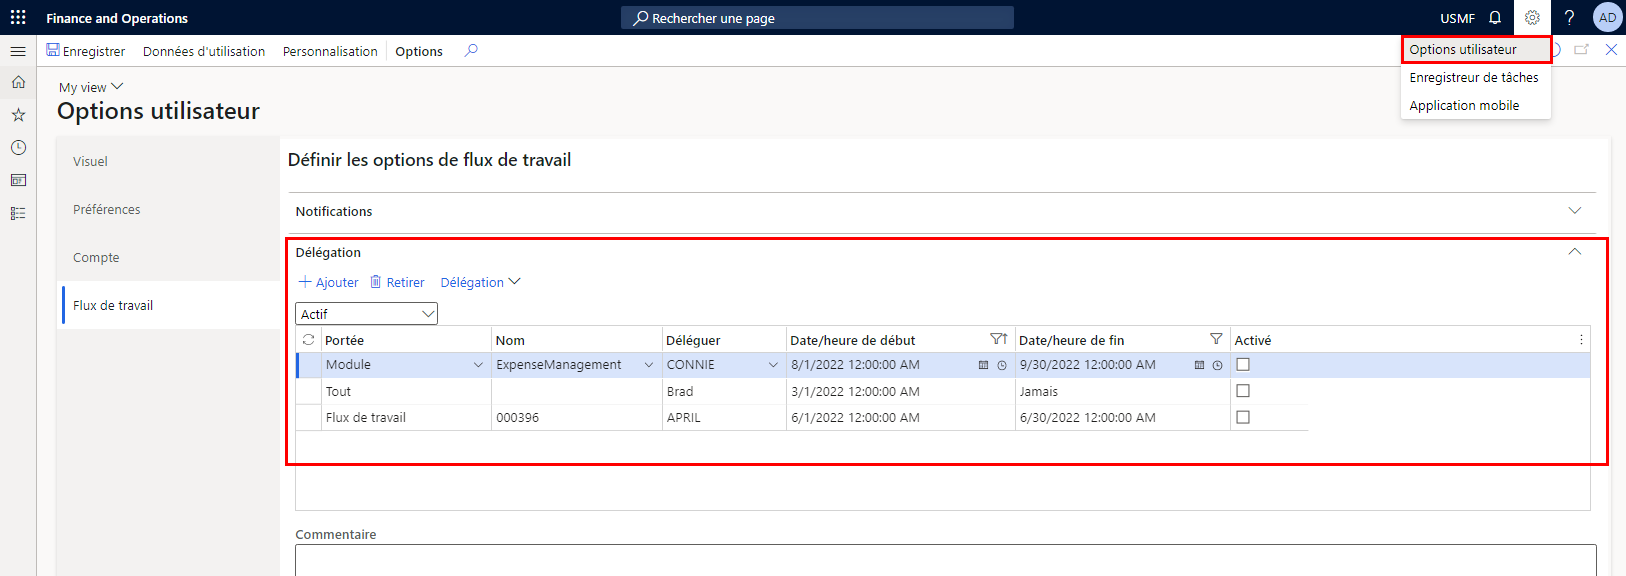Select the Tout row cell
This screenshot has height=576, width=1626.
tap(406, 391)
